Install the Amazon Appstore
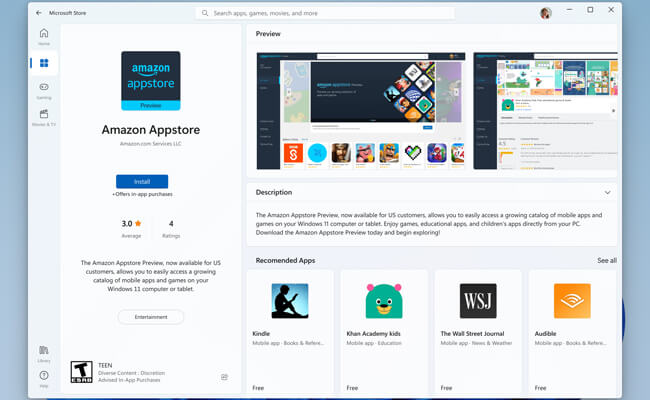 tap(142, 182)
